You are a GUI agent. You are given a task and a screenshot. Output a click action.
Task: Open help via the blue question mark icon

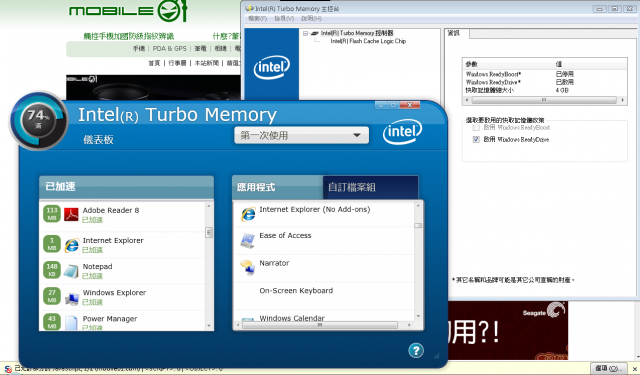tap(416, 350)
